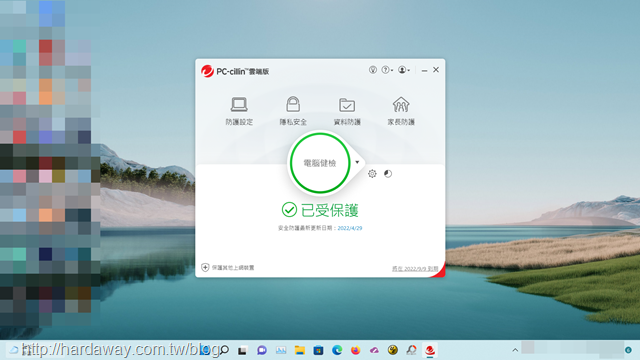Click the Trend Micro taskbar icon

(x=430, y=350)
